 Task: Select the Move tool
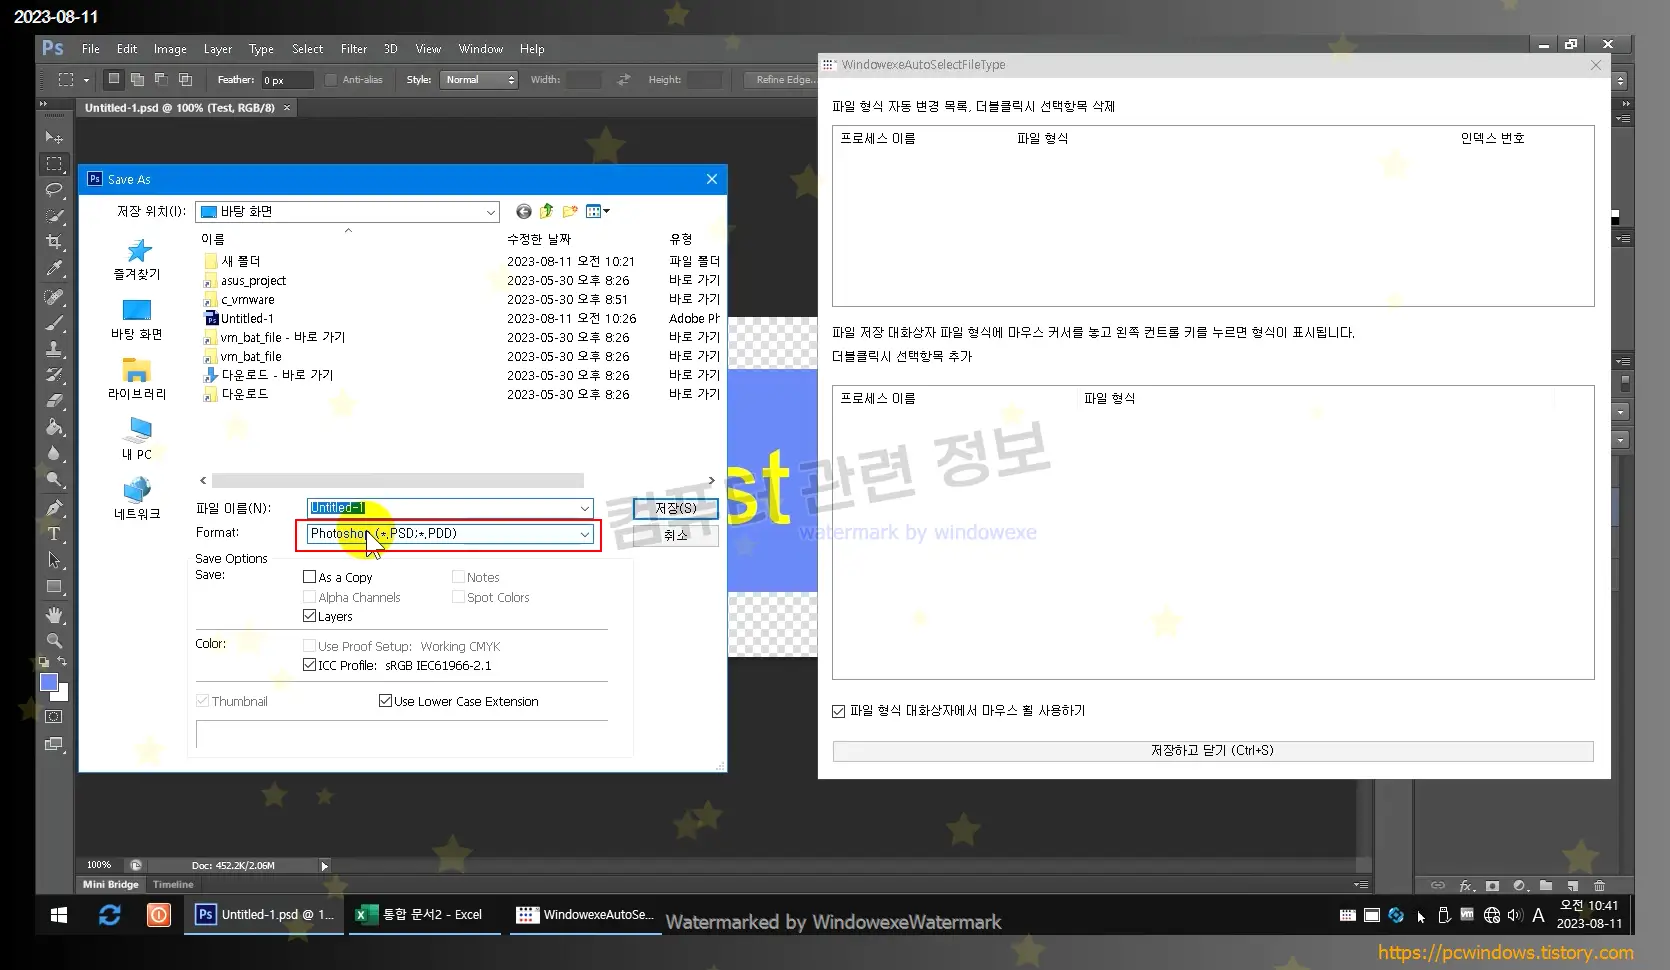pyautogui.click(x=54, y=137)
